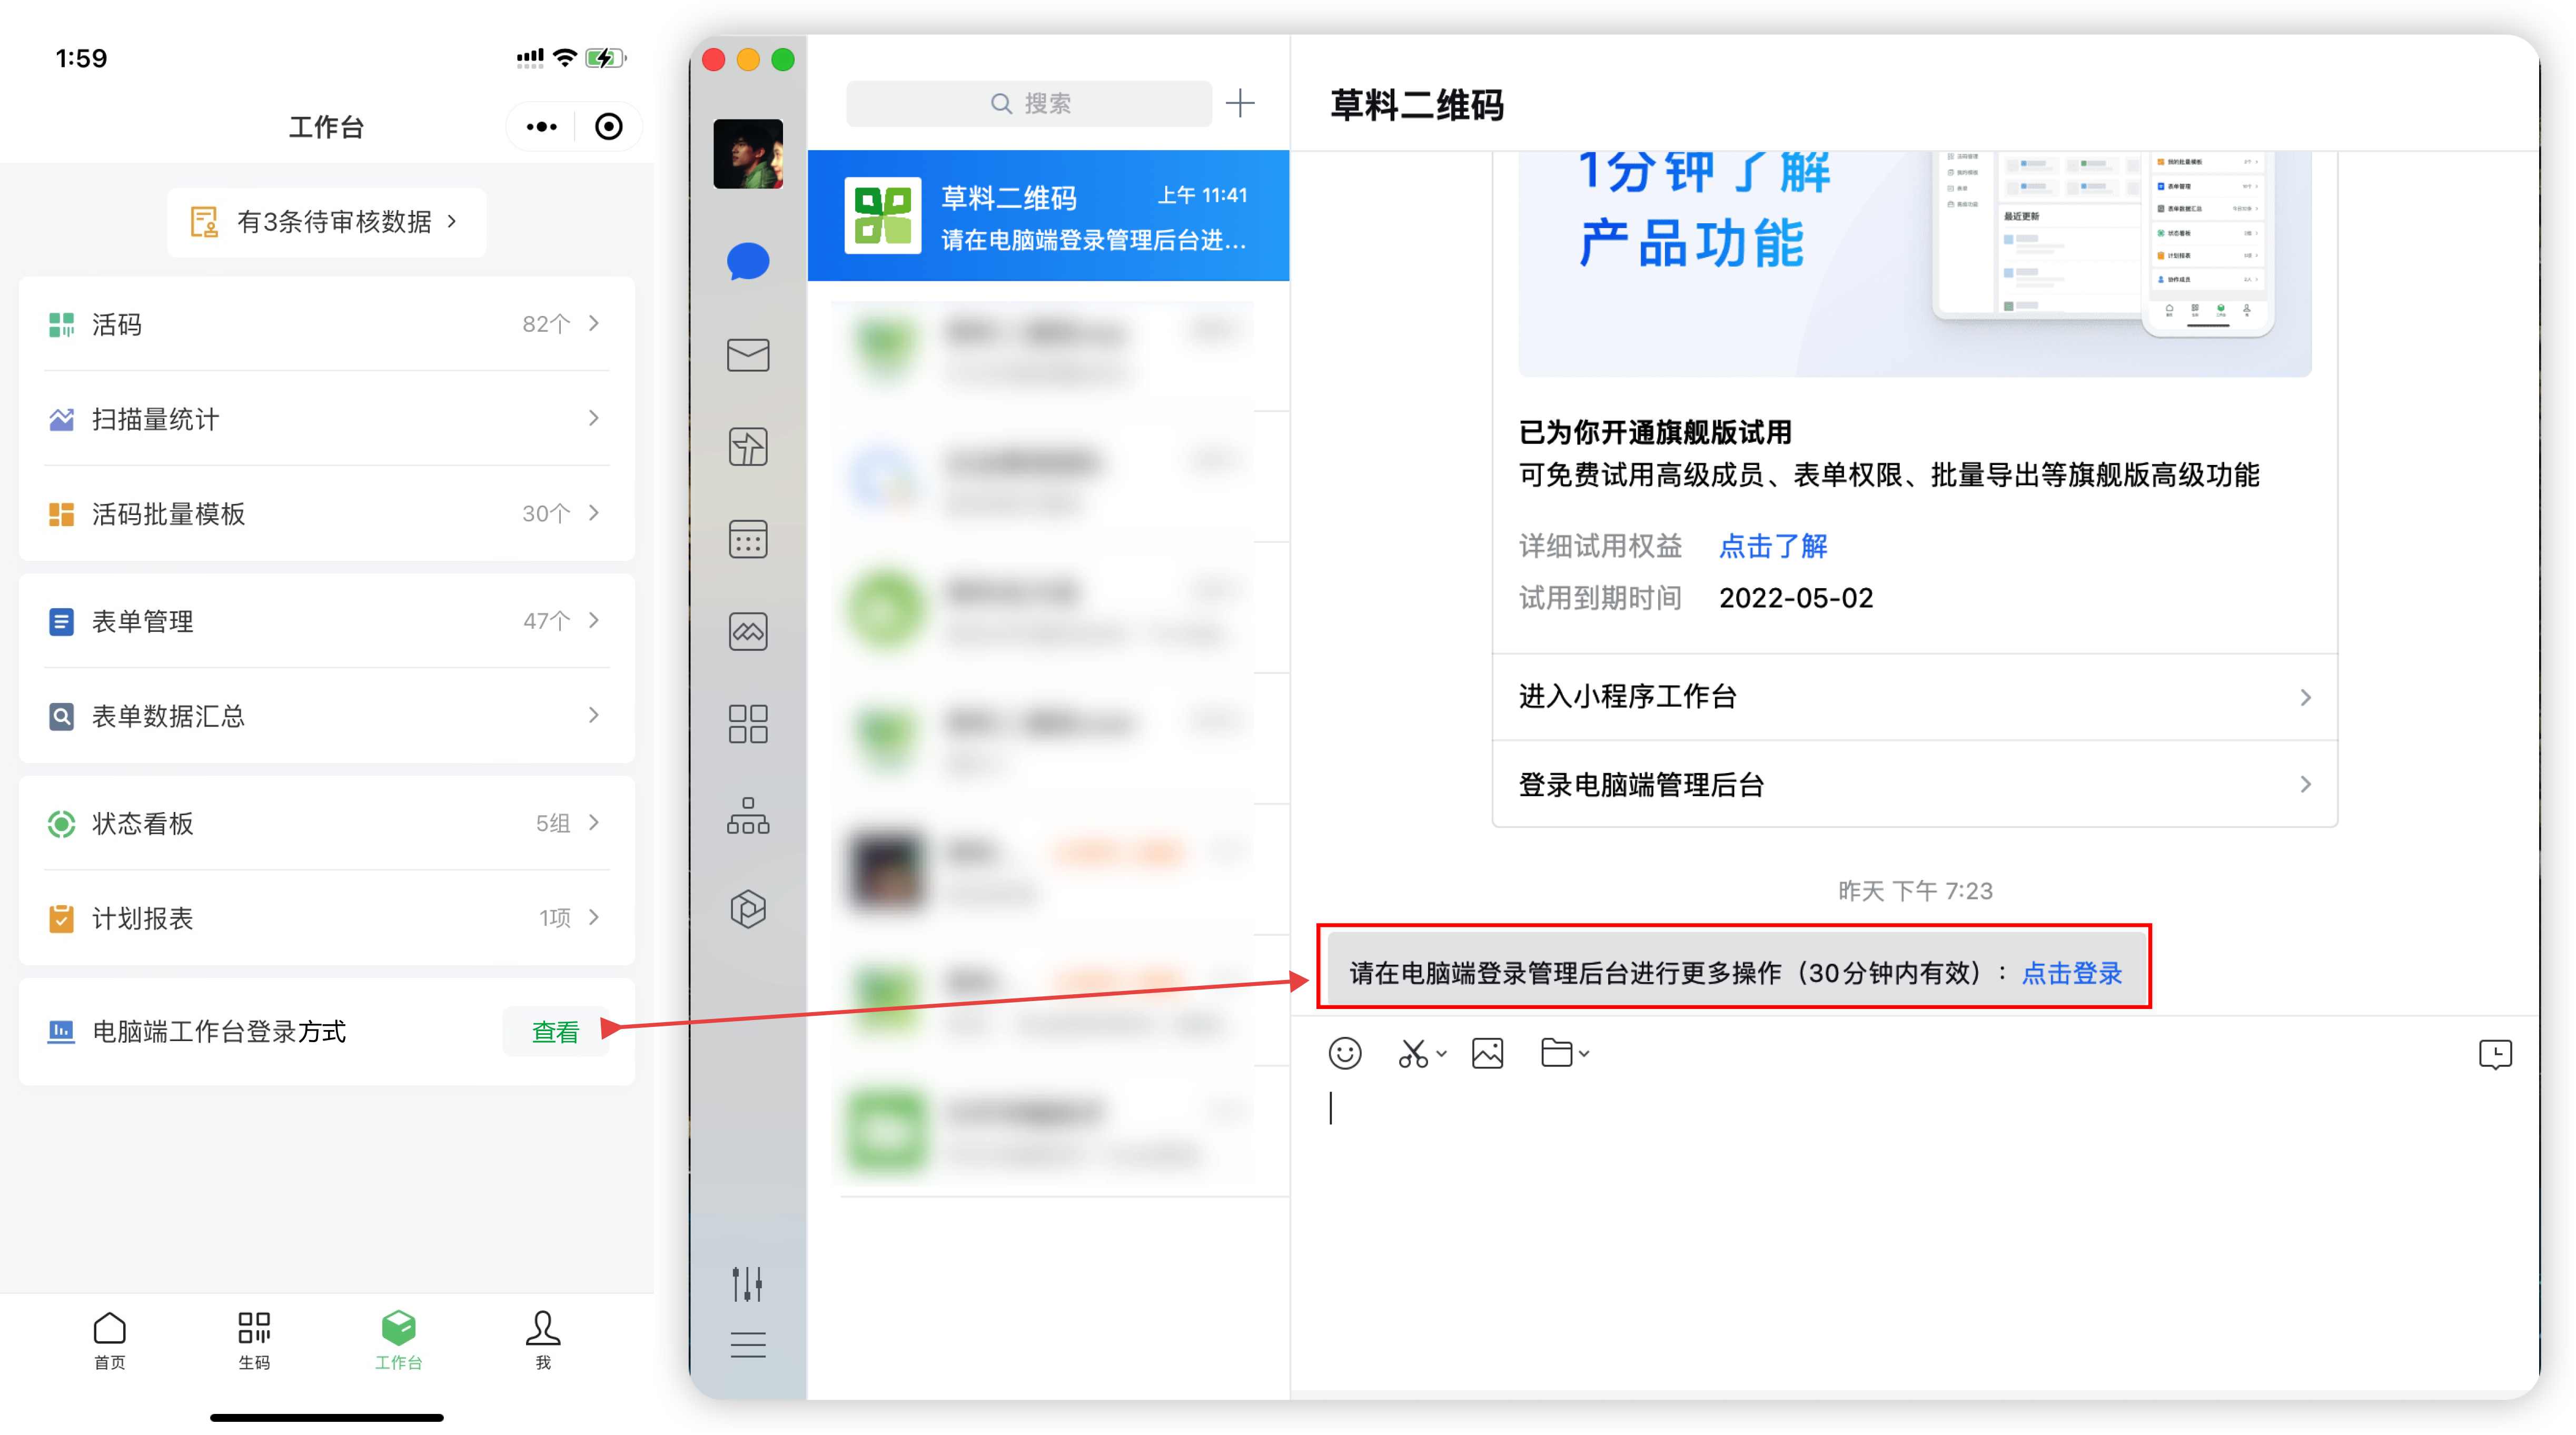Image resolution: width=2576 pixels, height=1435 pixels.
Task: Tap the chevron on 表单管理 row
Action: click(x=594, y=620)
